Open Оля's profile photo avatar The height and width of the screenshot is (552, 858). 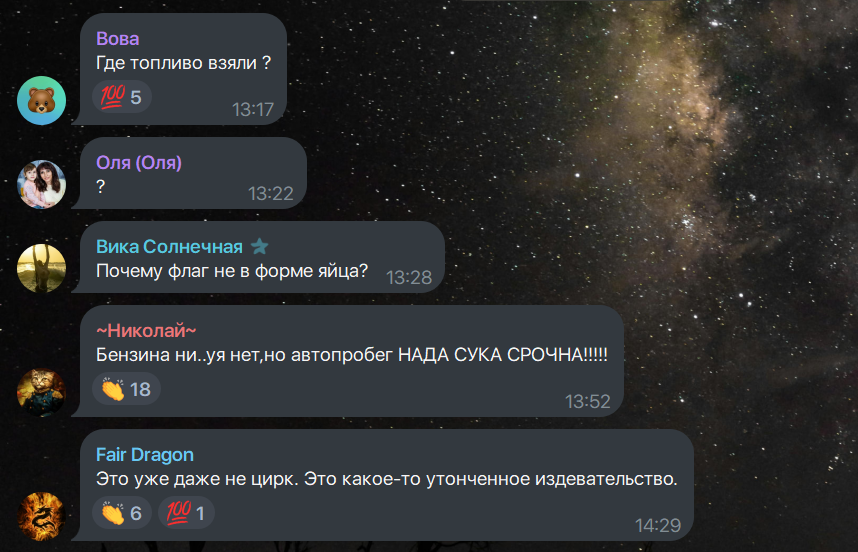point(42,184)
